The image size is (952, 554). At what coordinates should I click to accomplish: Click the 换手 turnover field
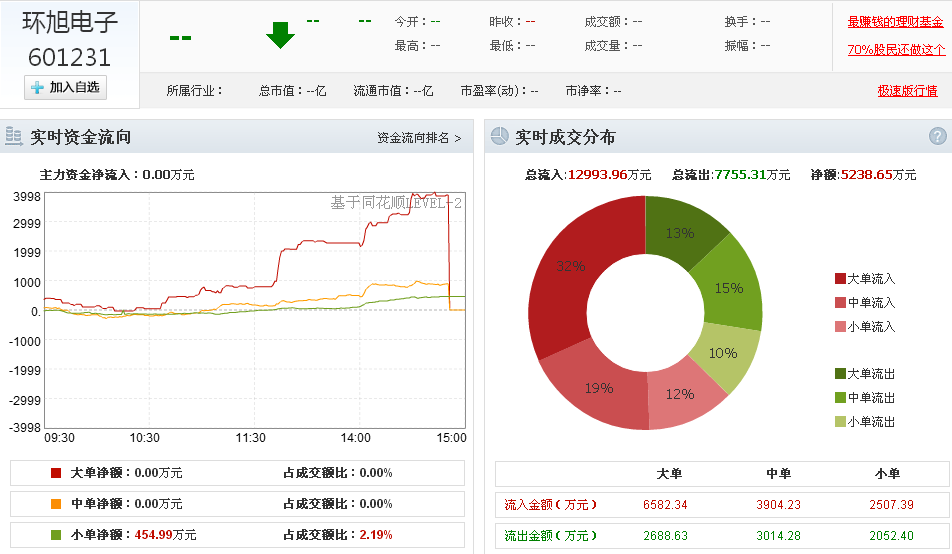[747, 22]
